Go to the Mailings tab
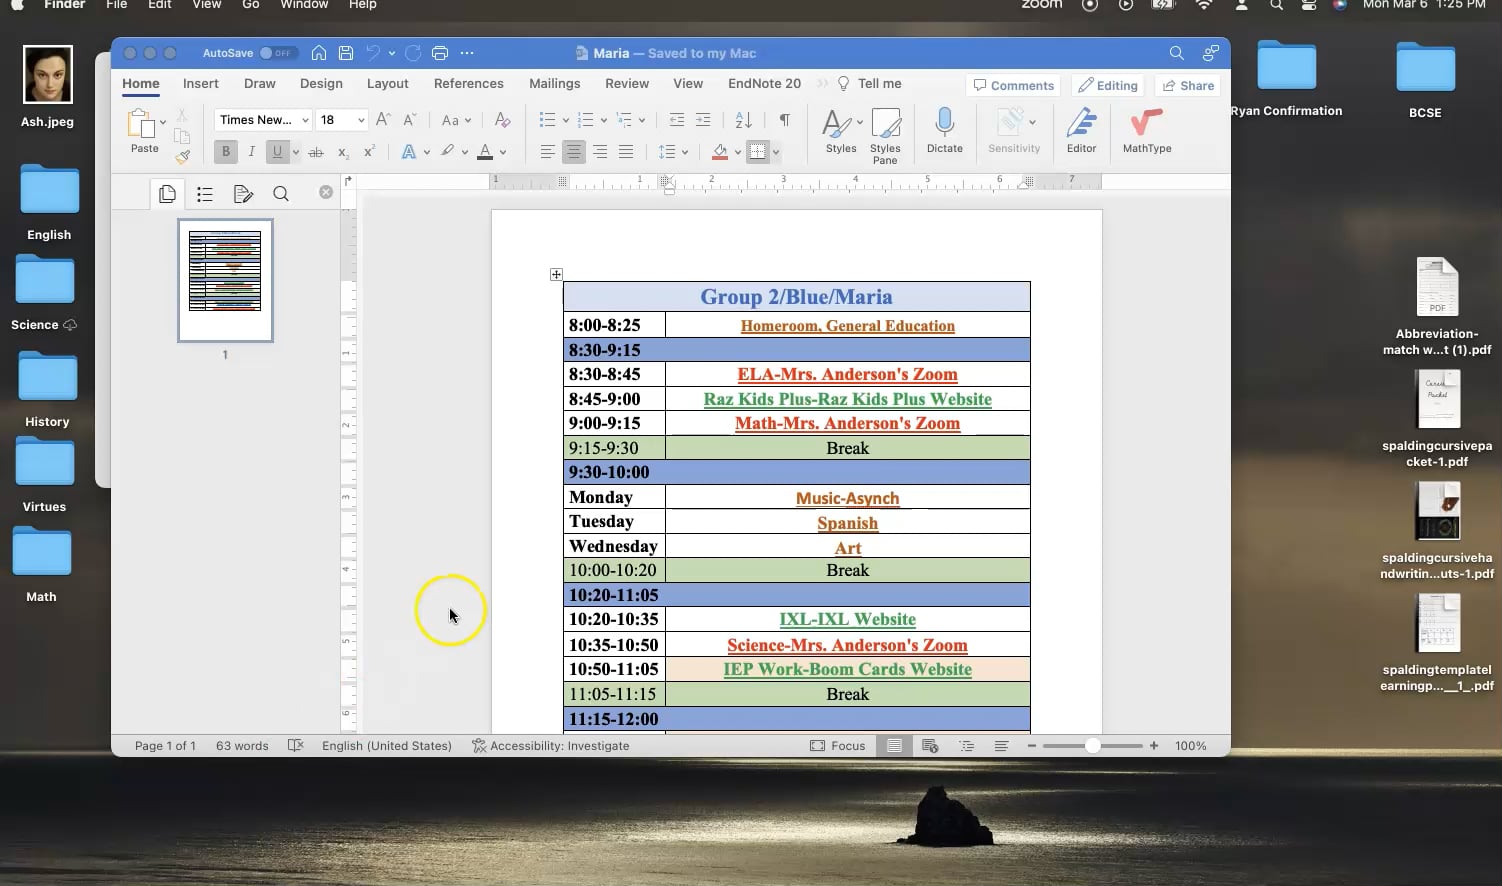 pyautogui.click(x=555, y=84)
